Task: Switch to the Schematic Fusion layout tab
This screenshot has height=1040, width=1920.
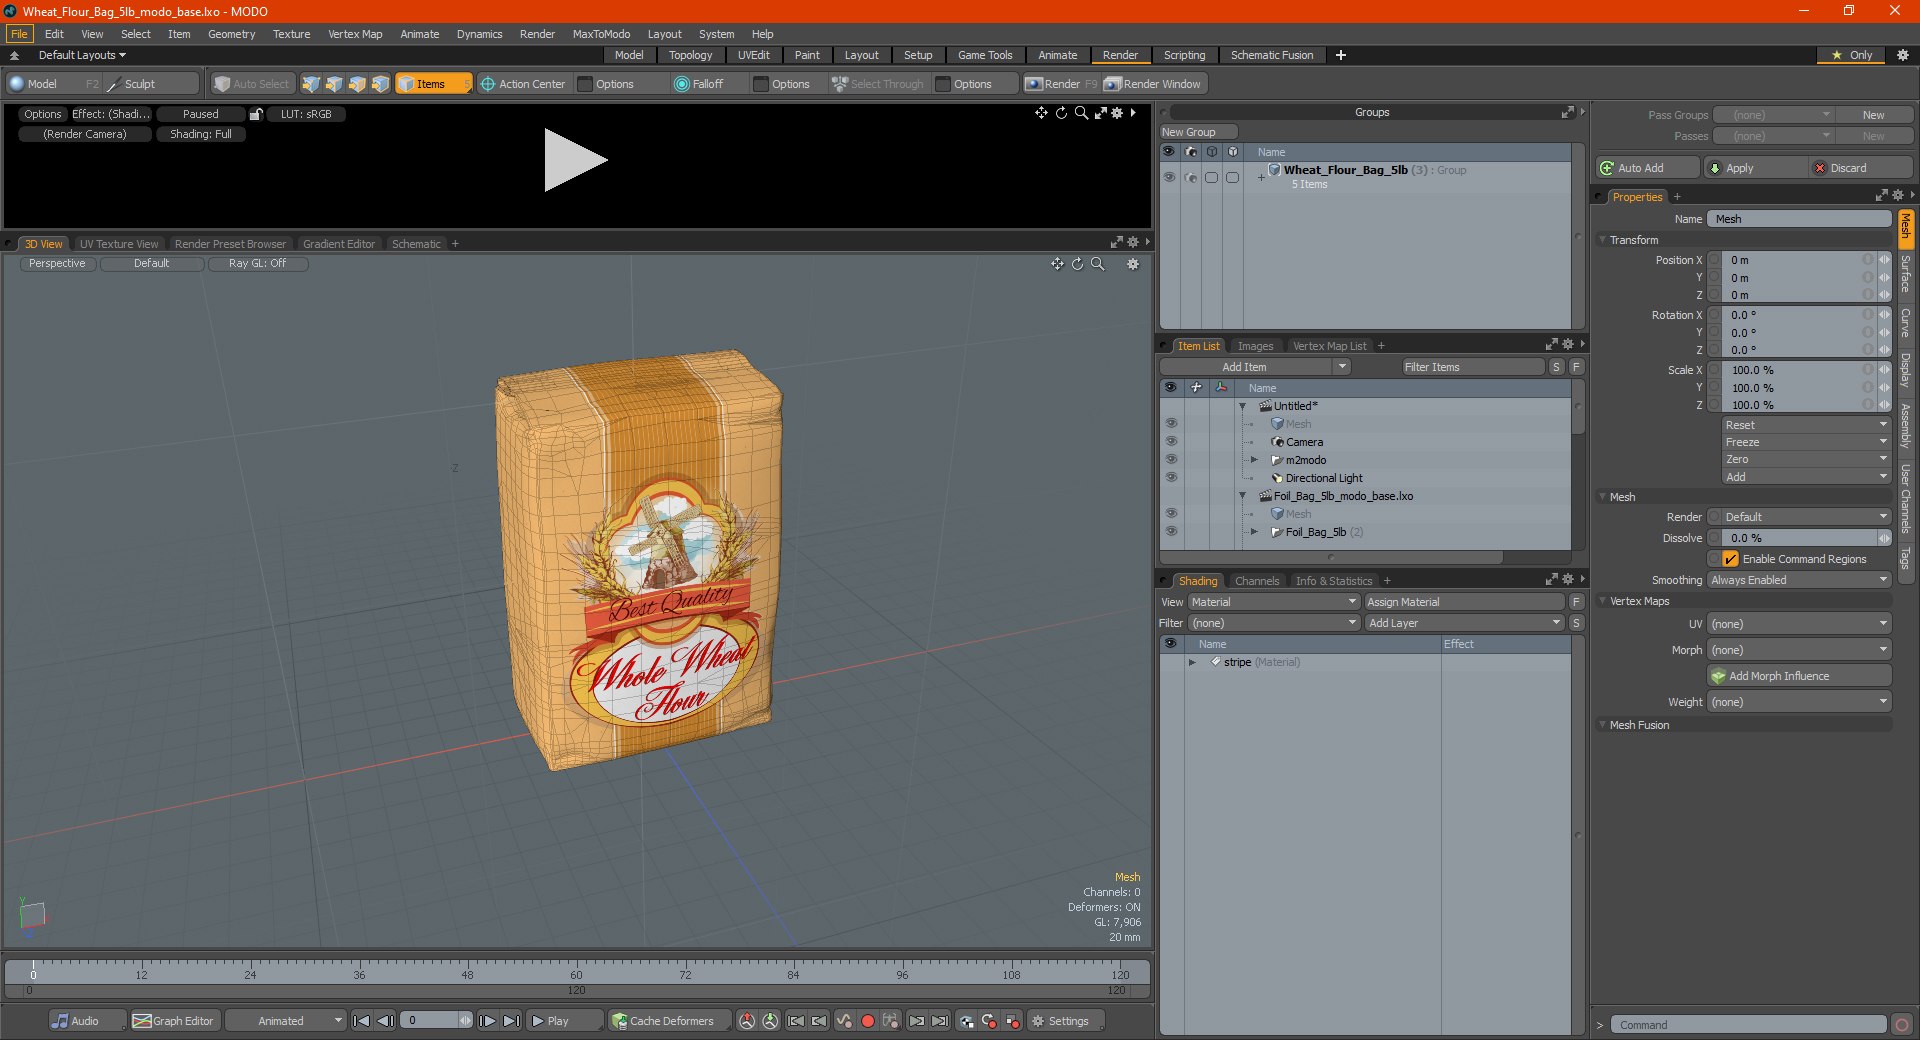Action: [x=1272, y=55]
